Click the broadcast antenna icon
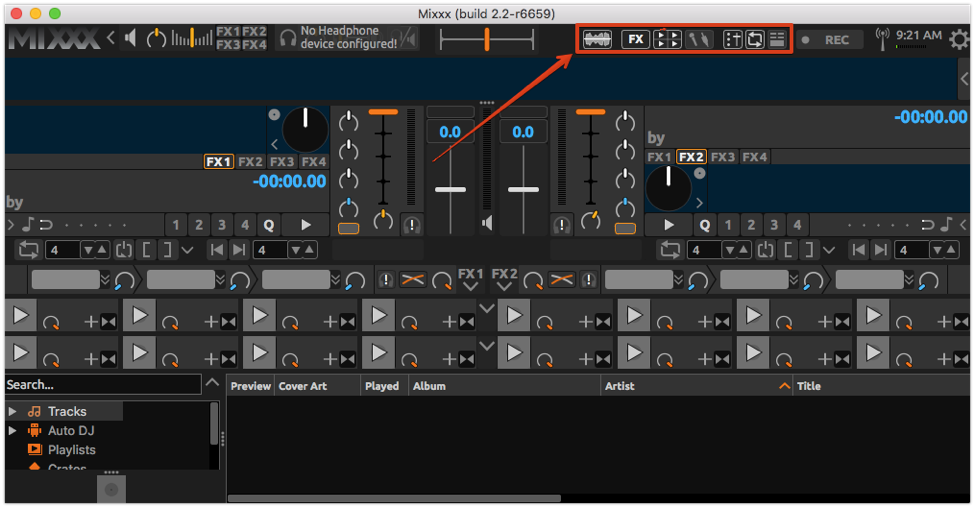This screenshot has height=506, width=974. [x=881, y=39]
